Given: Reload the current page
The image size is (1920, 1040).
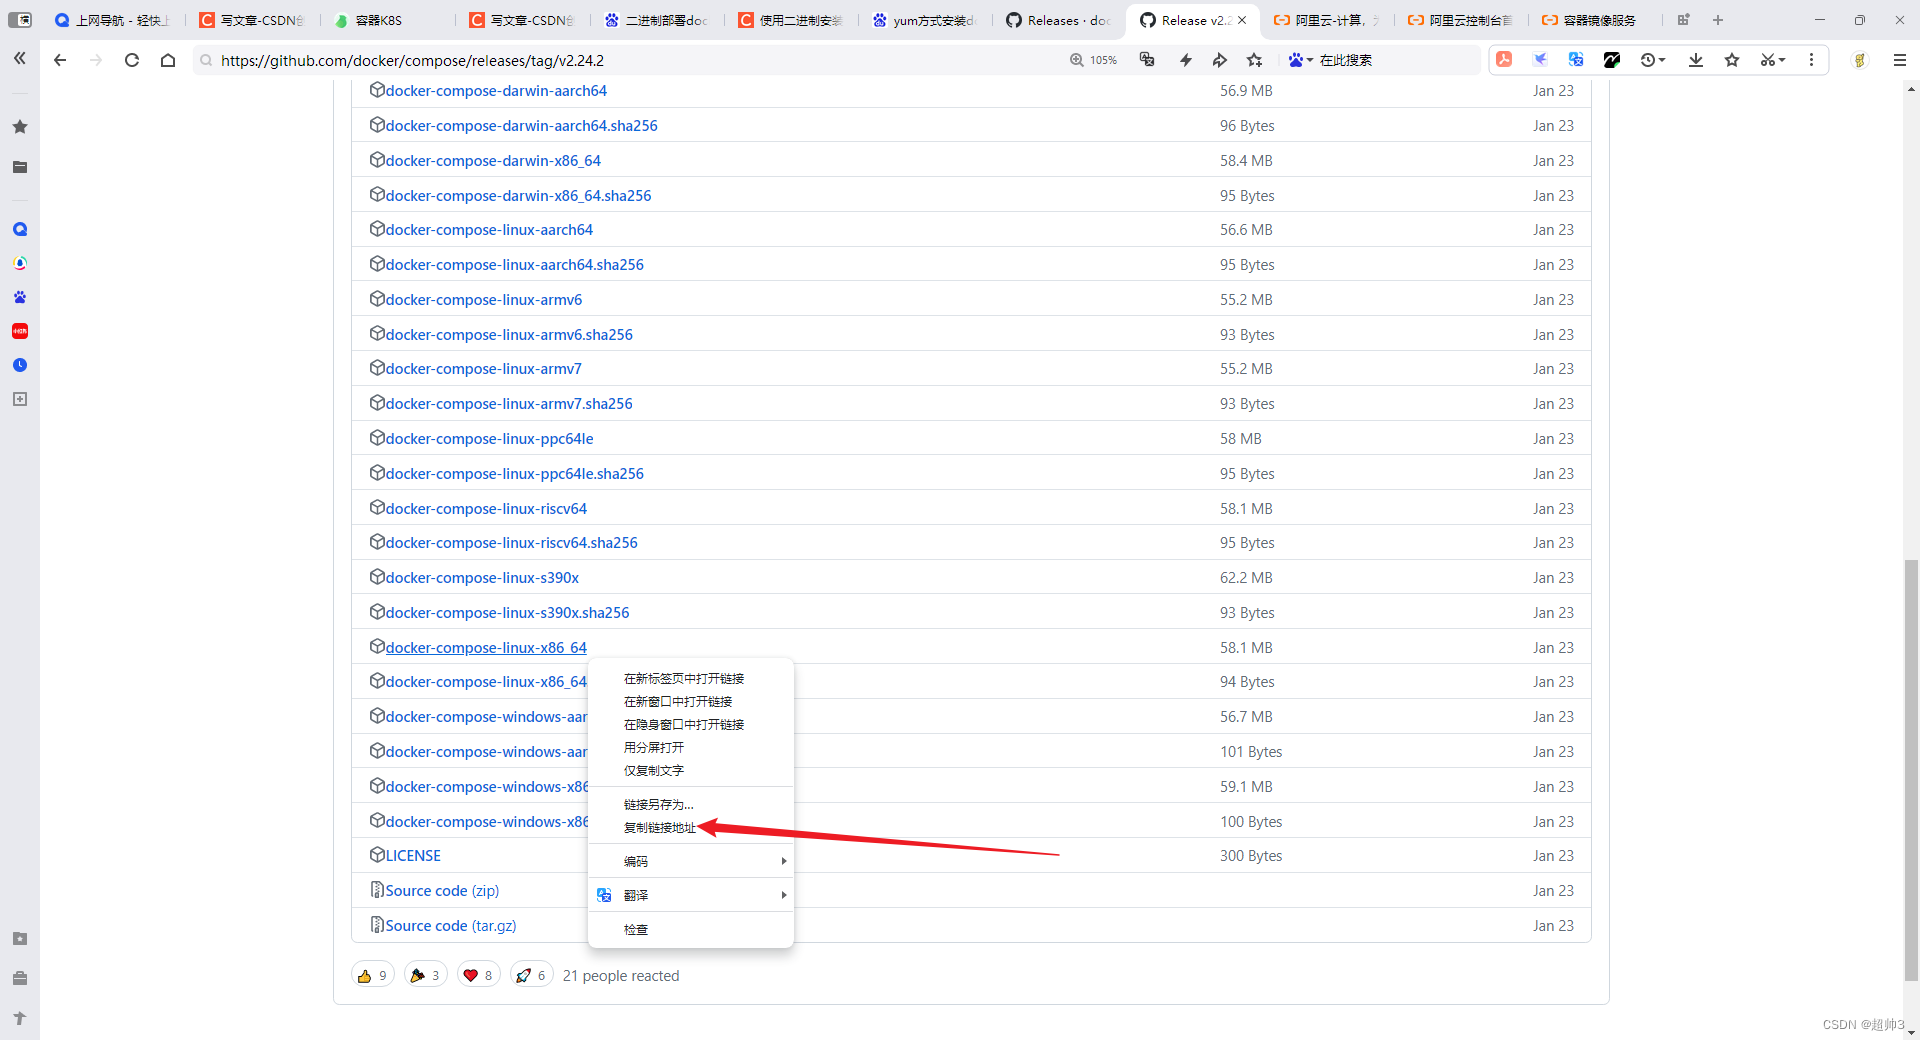Looking at the screenshot, I should point(132,60).
